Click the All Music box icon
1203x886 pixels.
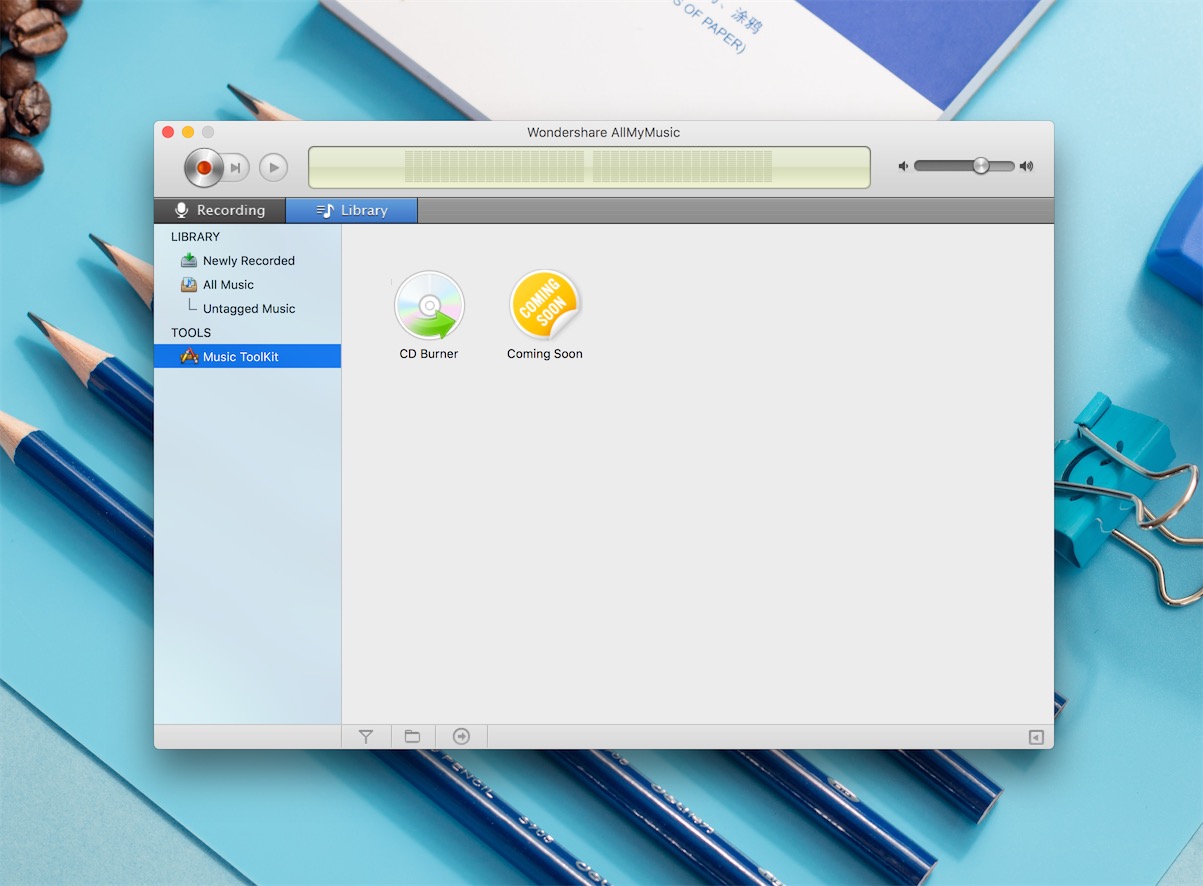point(189,284)
